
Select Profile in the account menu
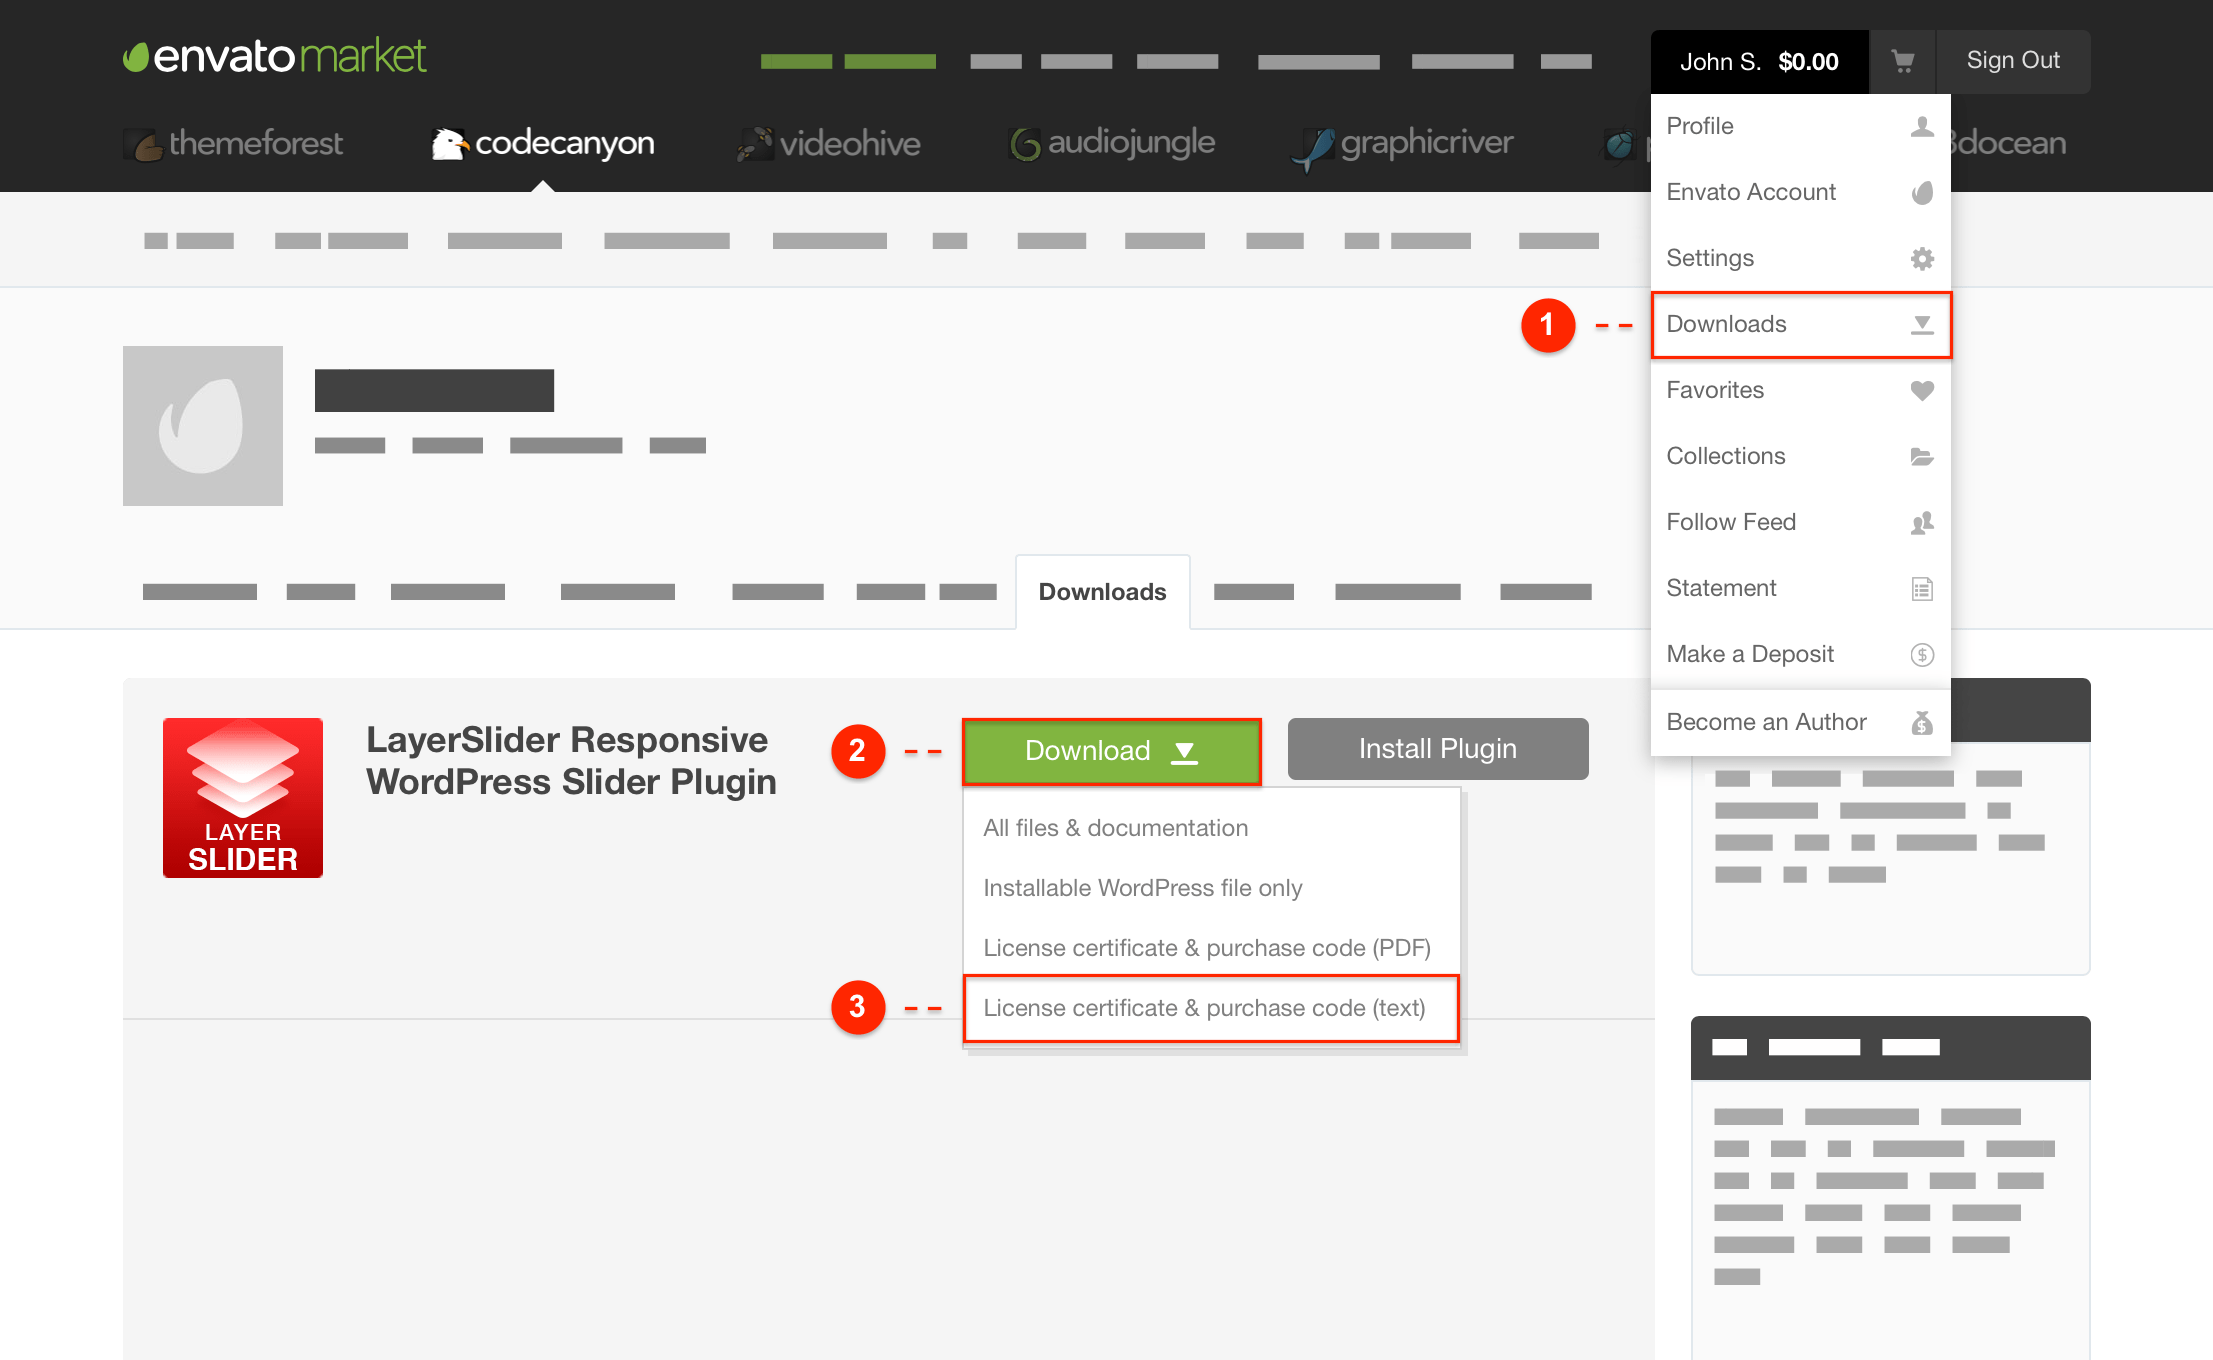pos(1800,127)
